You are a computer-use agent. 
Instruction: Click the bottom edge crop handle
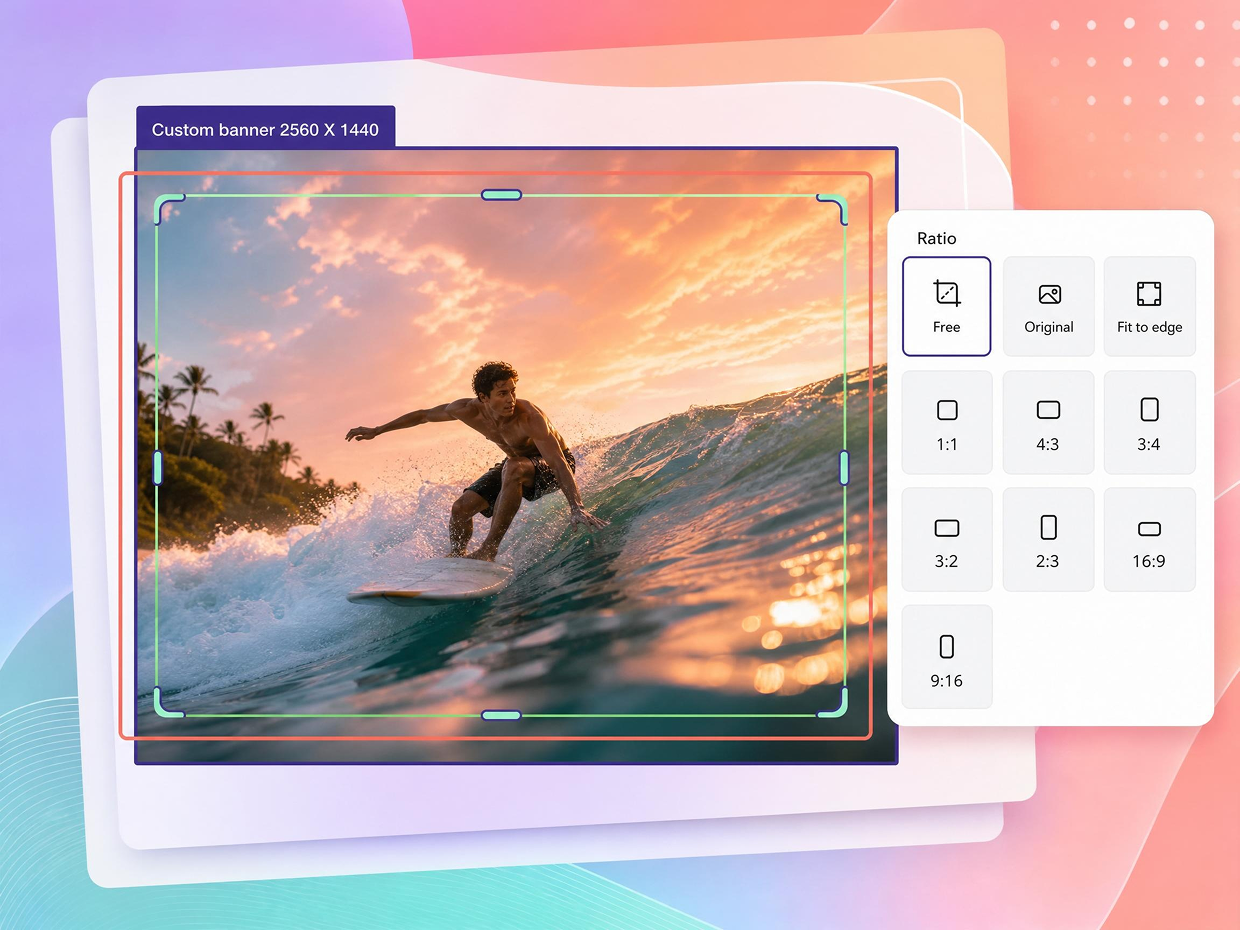tap(501, 715)
